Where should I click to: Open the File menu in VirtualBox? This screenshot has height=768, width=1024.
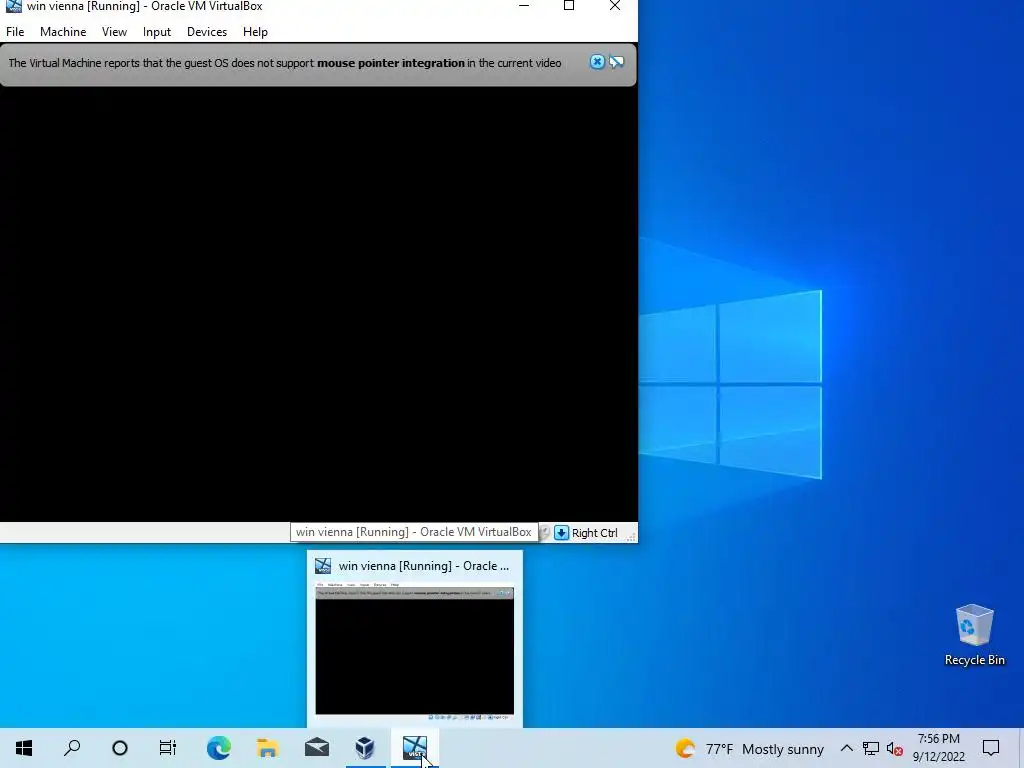15,31
